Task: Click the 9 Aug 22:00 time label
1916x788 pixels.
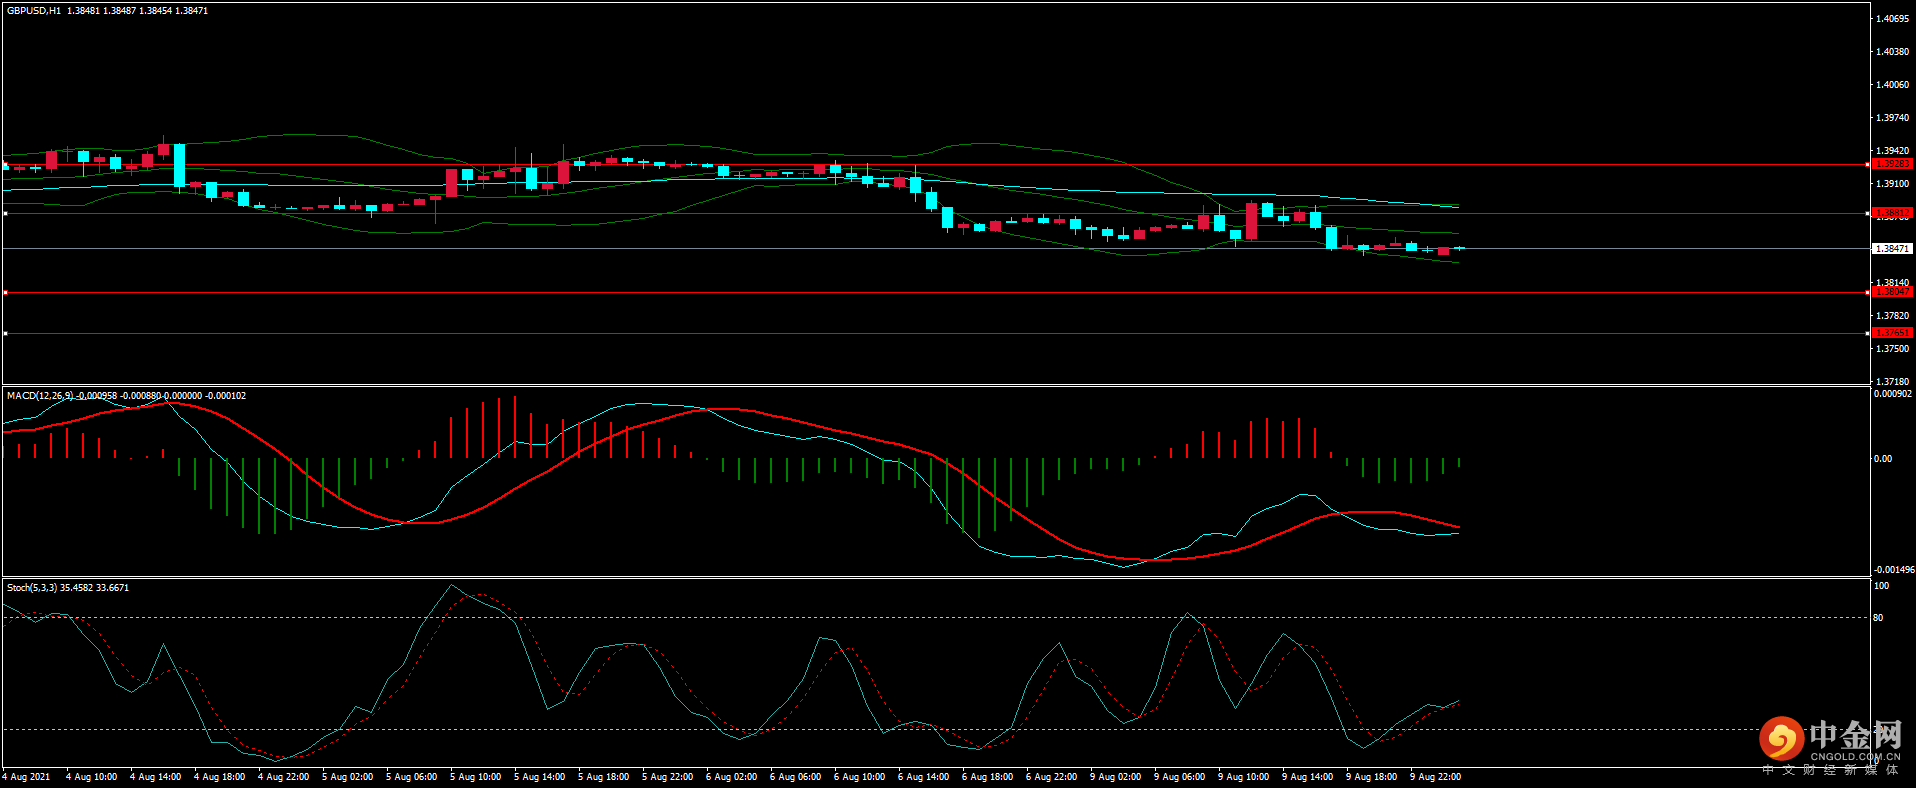Action: [x=1435, y=777]
